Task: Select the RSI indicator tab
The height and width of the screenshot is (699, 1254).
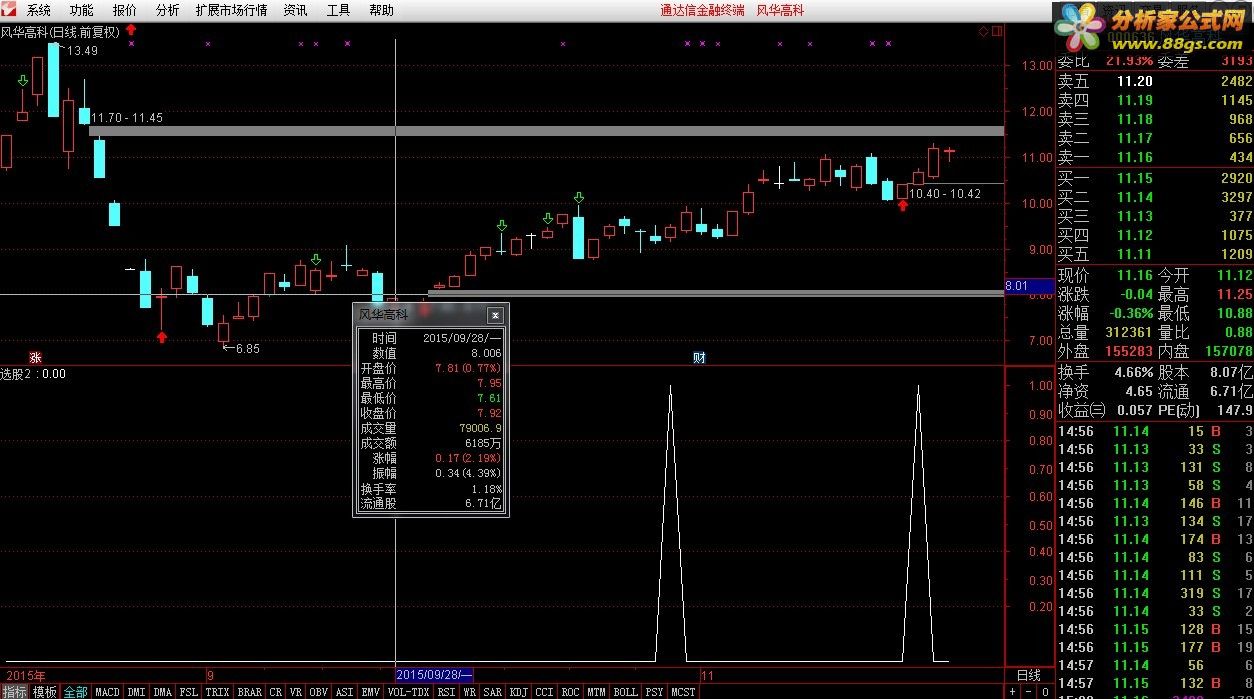Action: click(x=446, y=691)
